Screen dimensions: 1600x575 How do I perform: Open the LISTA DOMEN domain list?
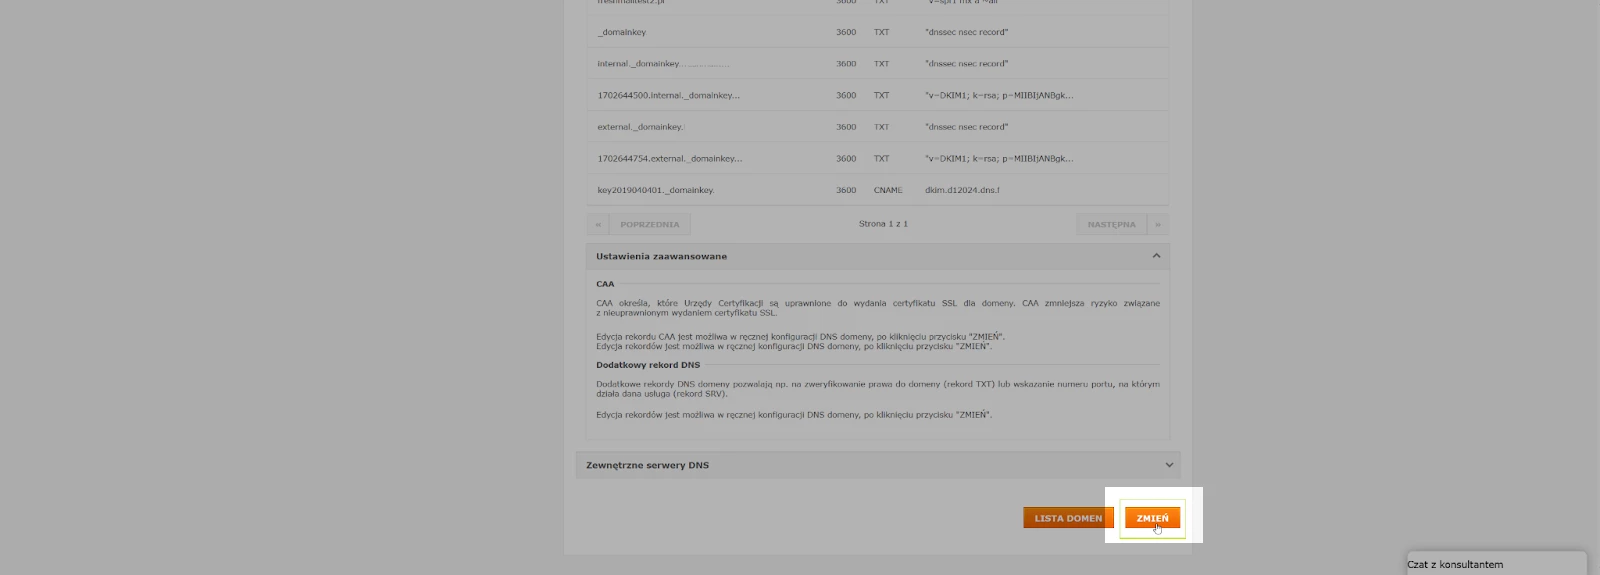(x=1067, y=518)
